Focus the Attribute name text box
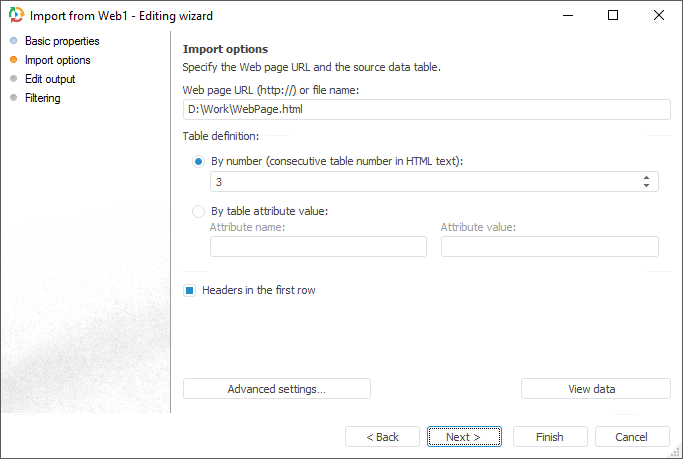 tap(318, 247)
